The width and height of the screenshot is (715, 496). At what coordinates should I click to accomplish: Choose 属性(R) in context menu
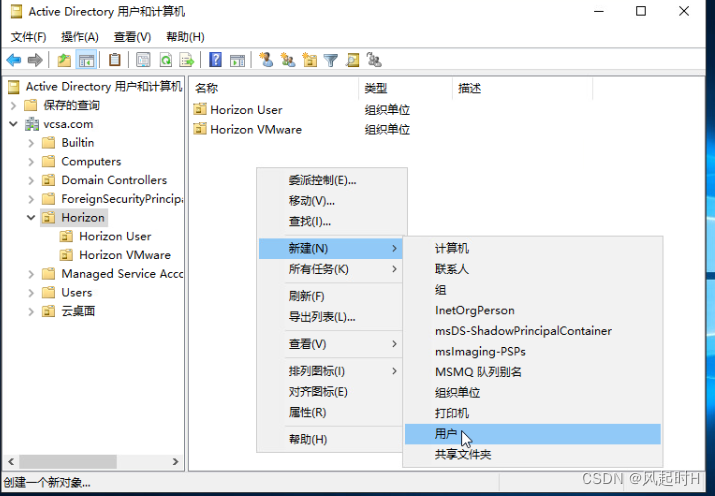(332, 413)
